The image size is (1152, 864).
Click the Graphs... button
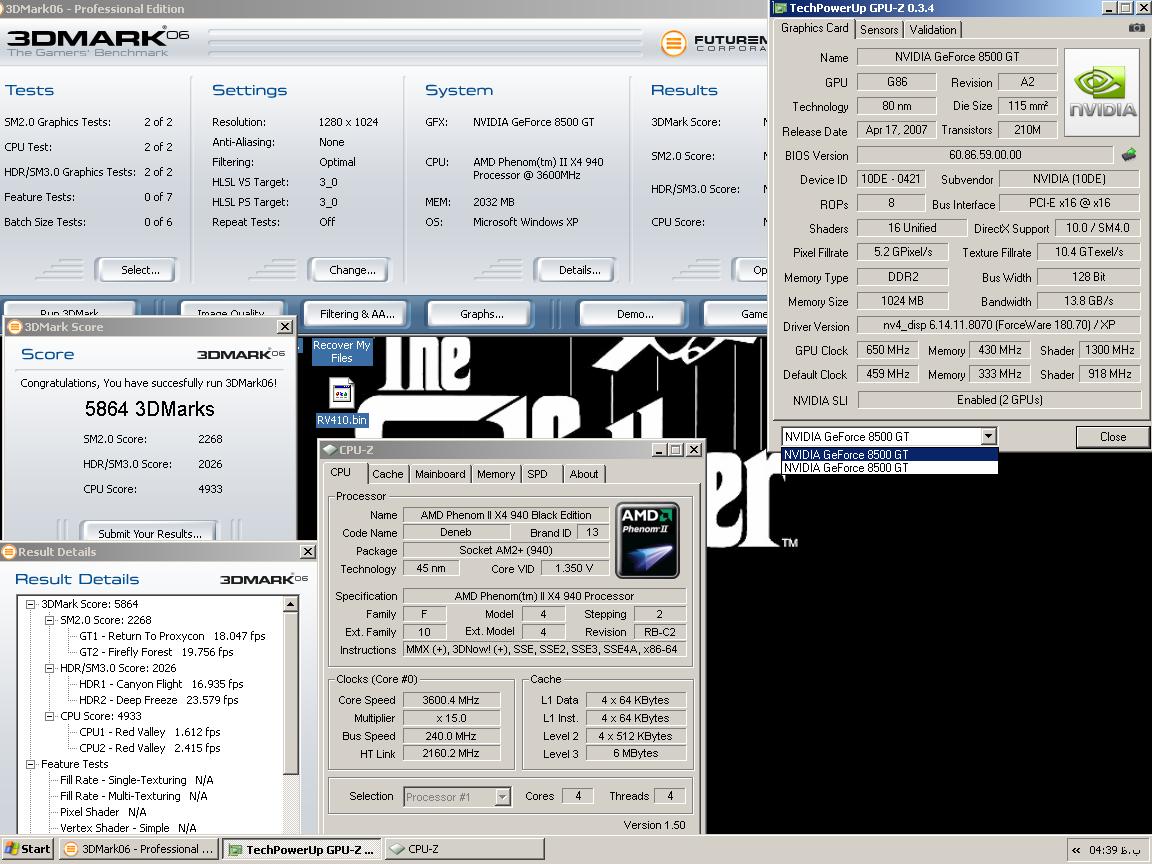(x=482, y=314)
